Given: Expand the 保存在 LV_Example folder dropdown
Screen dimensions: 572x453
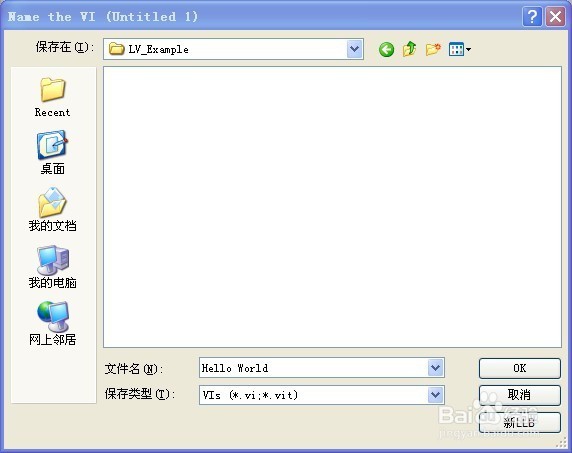Looking at the screenshot, I should pos(354,49).
